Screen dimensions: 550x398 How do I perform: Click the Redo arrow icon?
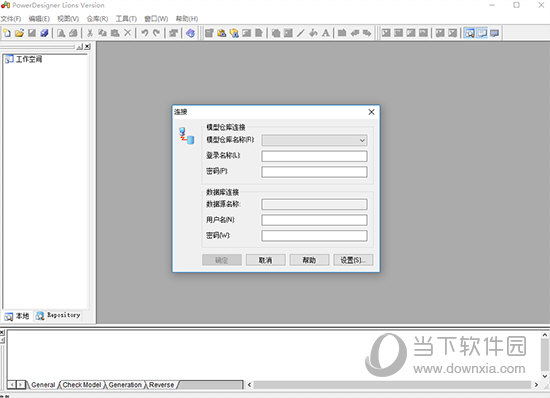156,33
